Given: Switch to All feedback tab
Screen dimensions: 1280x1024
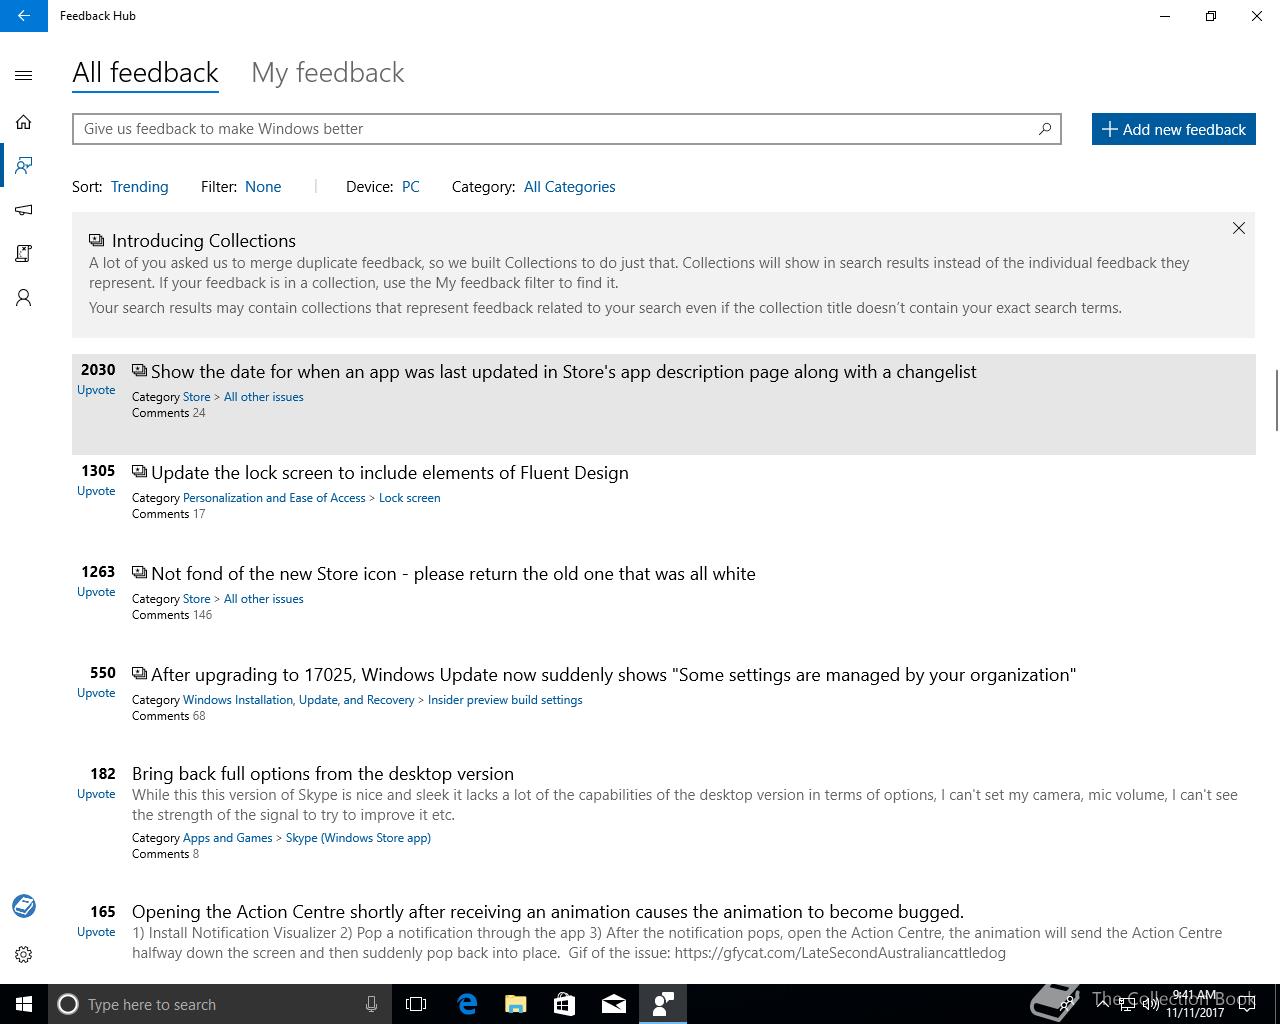Looking at the screenshot, I should pos(145,73).
